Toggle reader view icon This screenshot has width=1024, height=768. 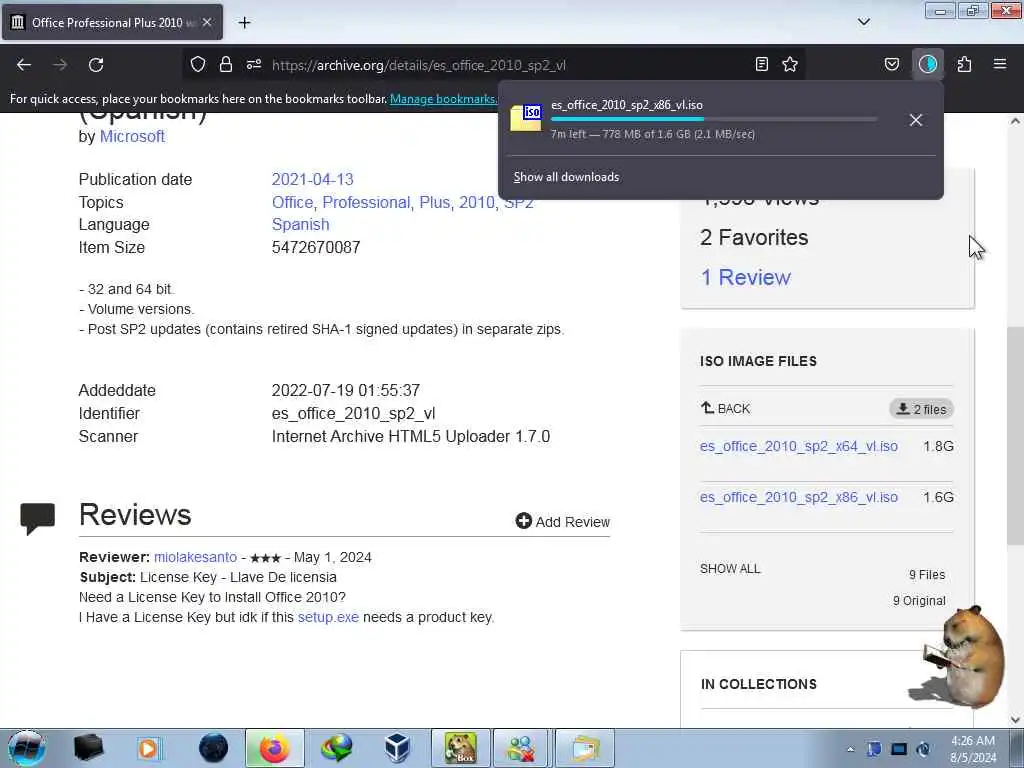coord(761,64)
